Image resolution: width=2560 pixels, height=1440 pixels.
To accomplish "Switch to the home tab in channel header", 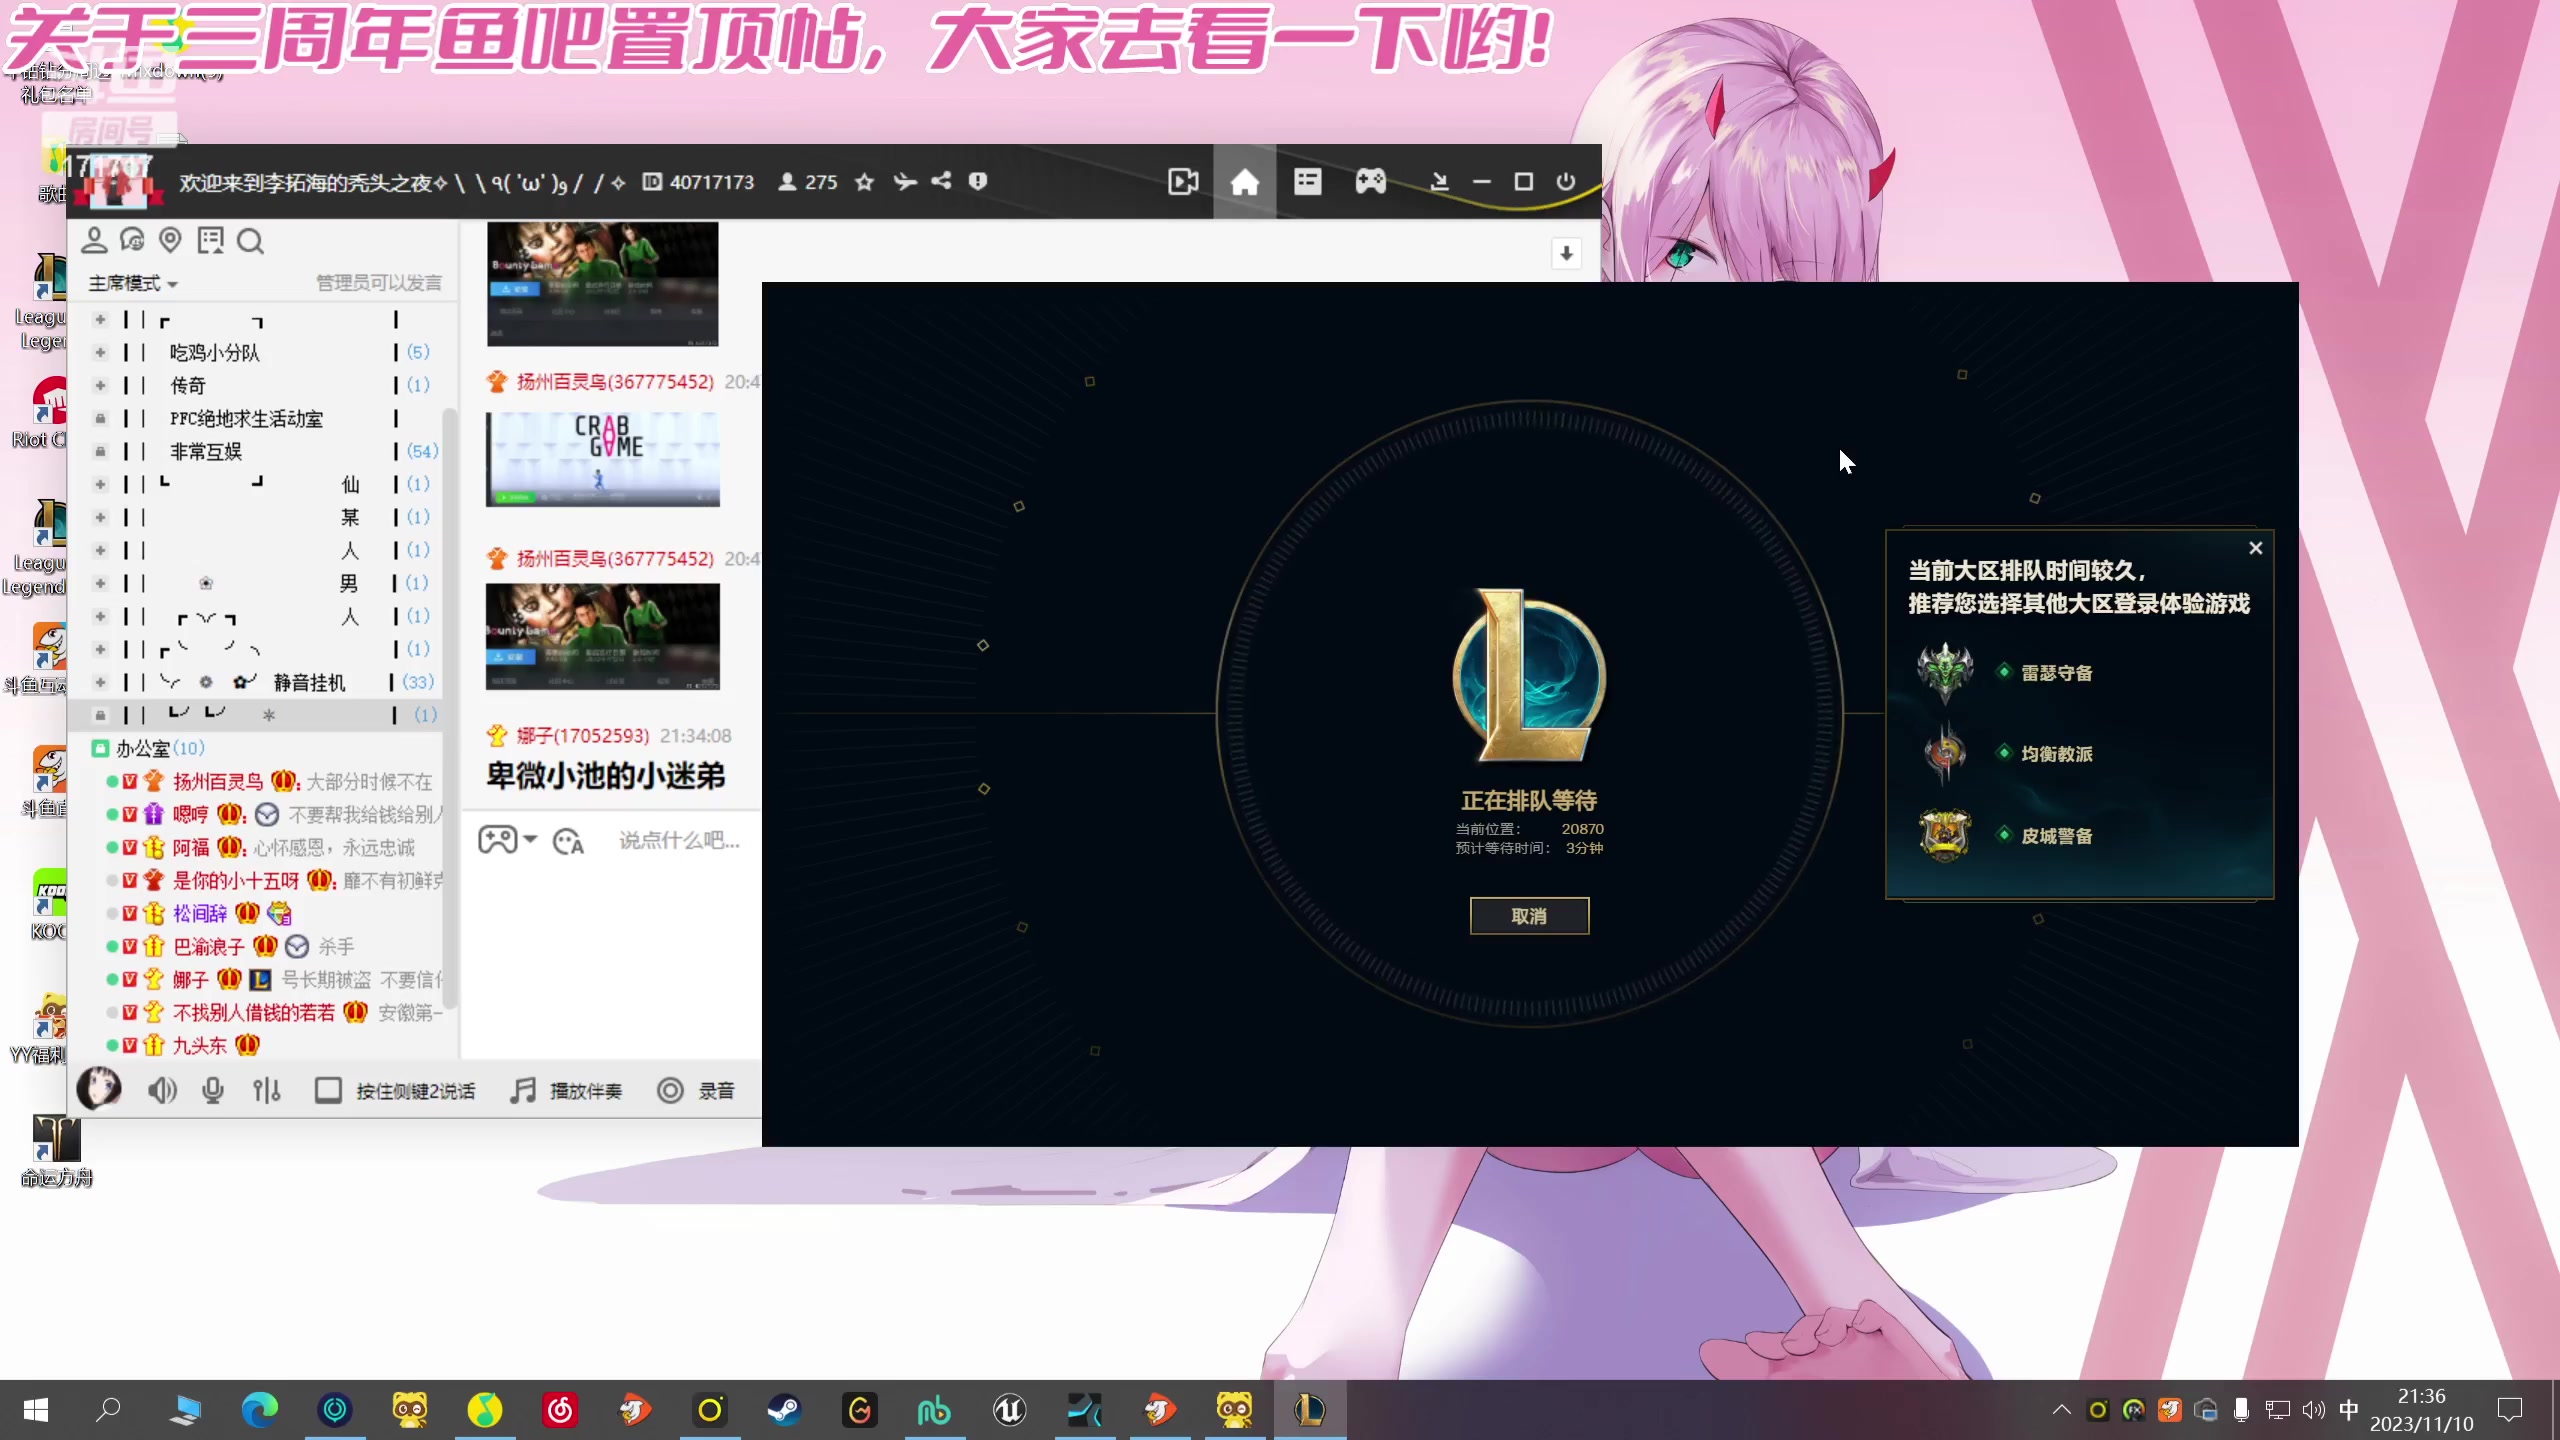I will point(1245,181).
